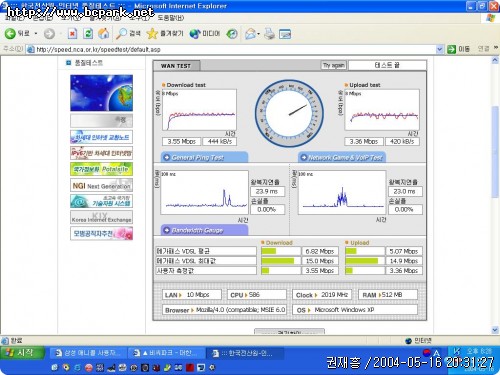Screen dimensions: 500x375
Task: Open the General Ping Test tab
Action: click(x=205, y=157)
